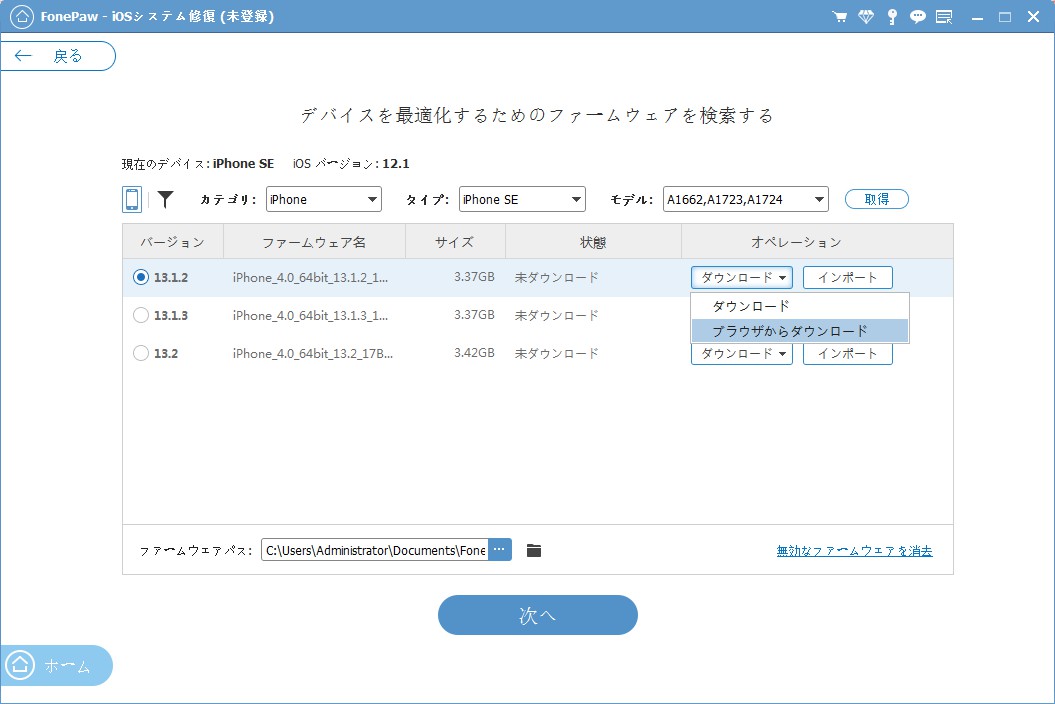Open the モデル dropdown showing A1662,A1723,A1724
The height and width of the screenshot is (704, 1055).
tap(745, 199)
